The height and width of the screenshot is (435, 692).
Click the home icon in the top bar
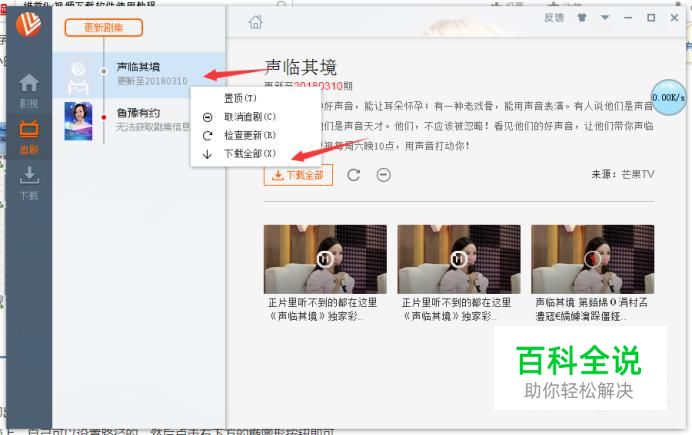coord(256,22)
